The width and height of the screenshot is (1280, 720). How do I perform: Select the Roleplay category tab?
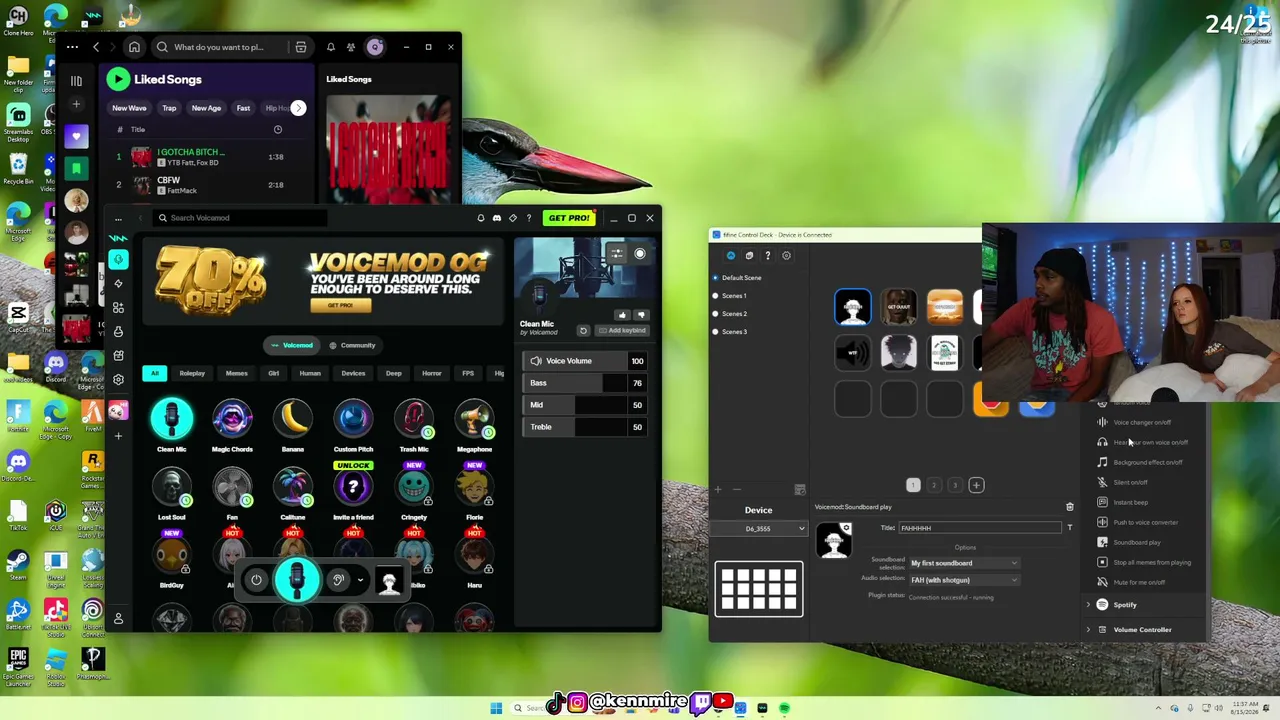point(192,374)
